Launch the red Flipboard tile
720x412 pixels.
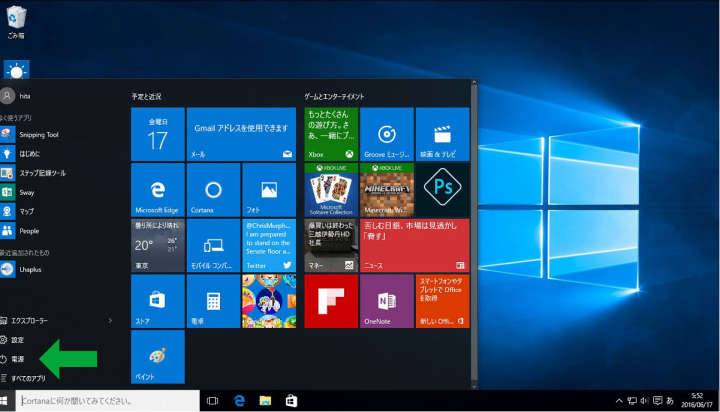click(x=331, y=301)
